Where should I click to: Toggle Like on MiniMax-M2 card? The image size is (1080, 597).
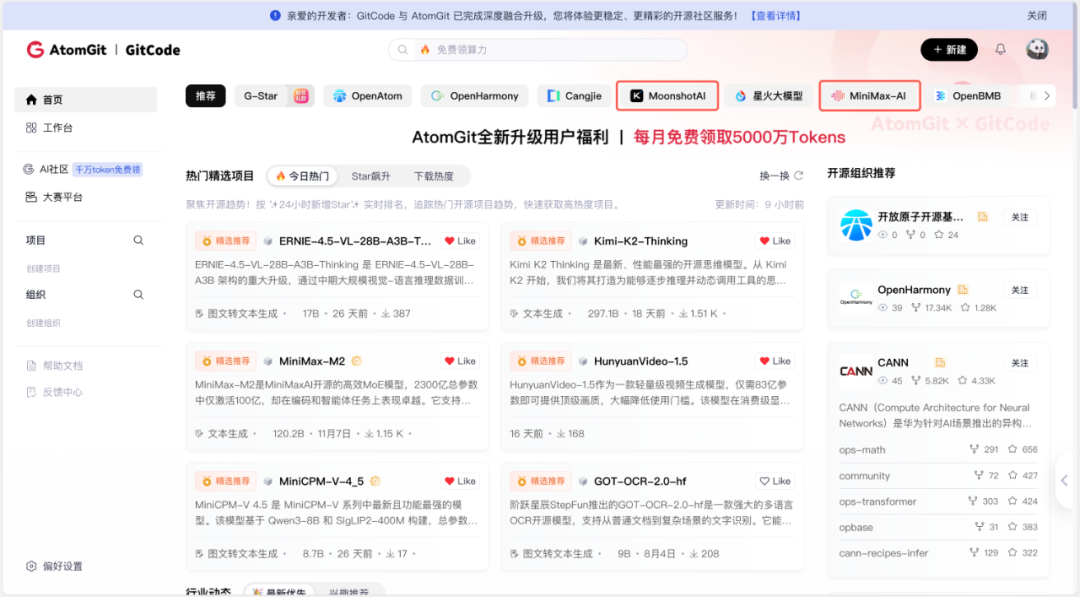click(460, 361)
